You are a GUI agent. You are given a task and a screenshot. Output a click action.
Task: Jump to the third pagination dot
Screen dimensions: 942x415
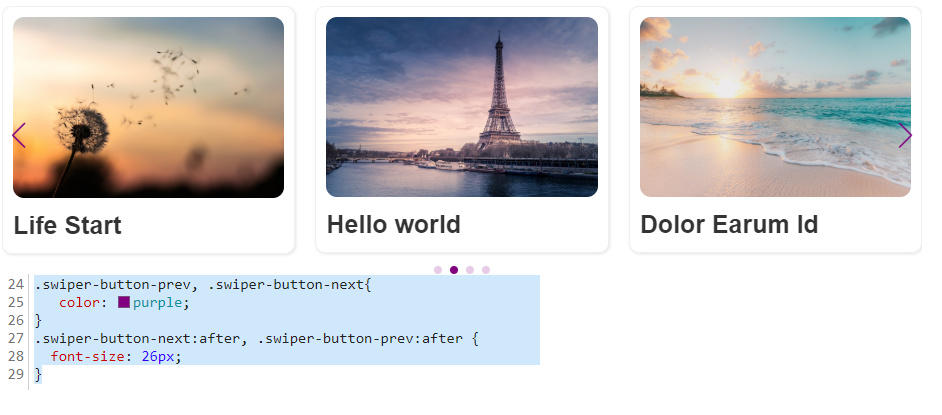tap(470, 270)
